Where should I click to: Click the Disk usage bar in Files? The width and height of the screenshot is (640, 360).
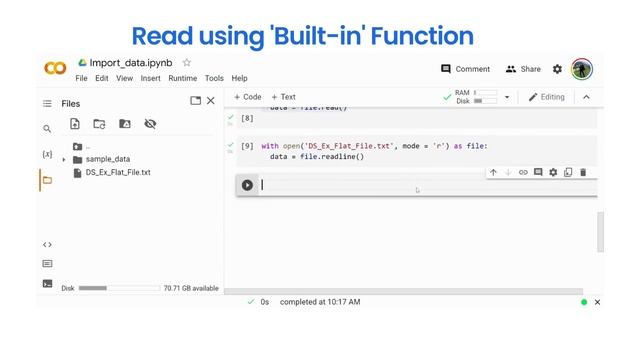(x=119, y=288)
